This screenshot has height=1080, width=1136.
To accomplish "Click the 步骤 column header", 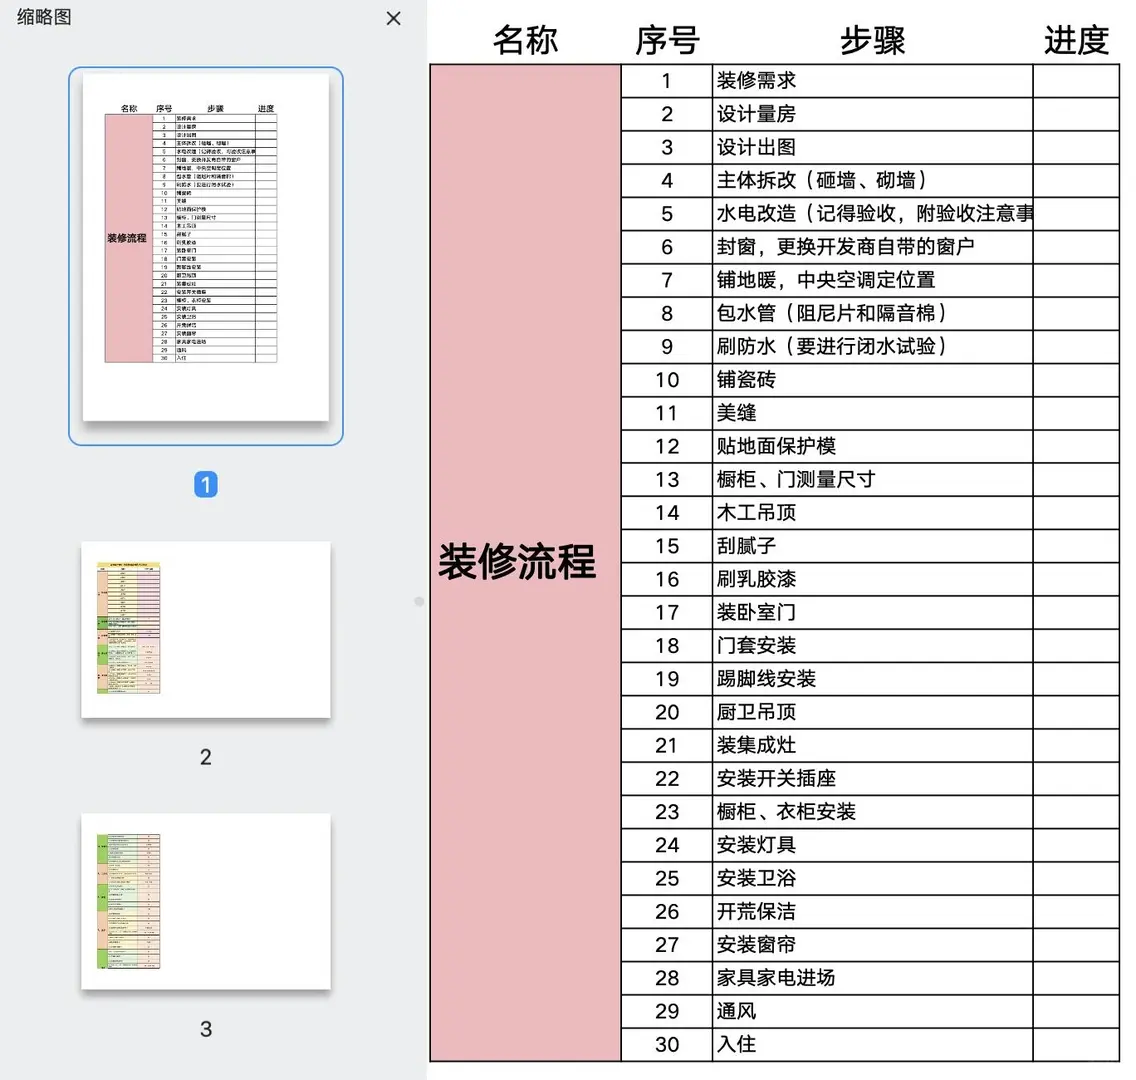I will point(871,40).
